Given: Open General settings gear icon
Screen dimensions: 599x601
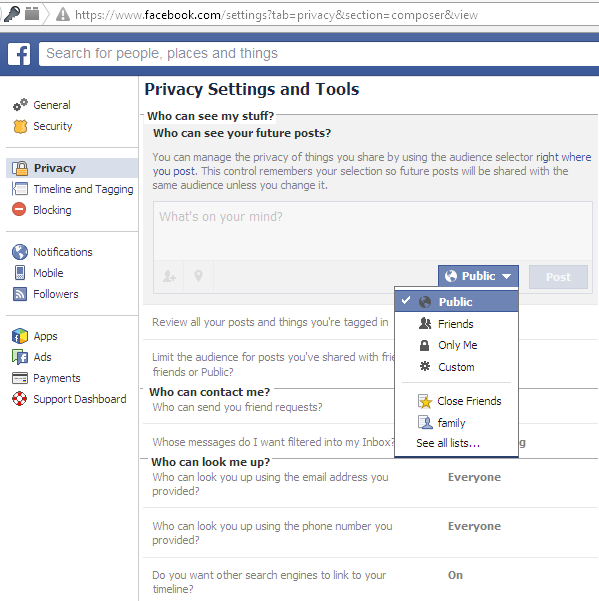Looking at the screenshot, I should [x=20, y=105].
